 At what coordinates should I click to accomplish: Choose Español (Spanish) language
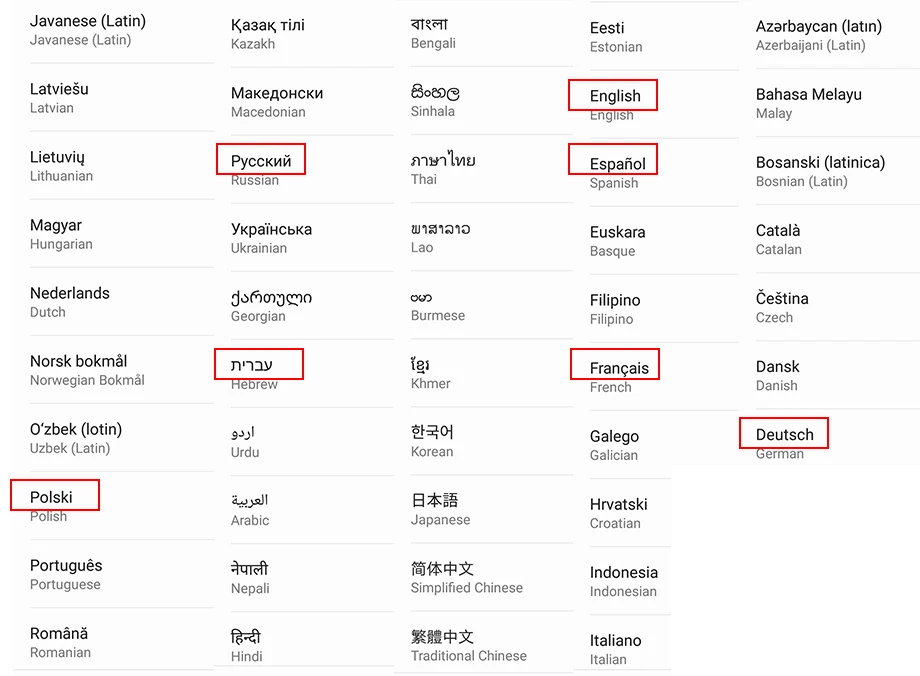click(x=617, y=164)
